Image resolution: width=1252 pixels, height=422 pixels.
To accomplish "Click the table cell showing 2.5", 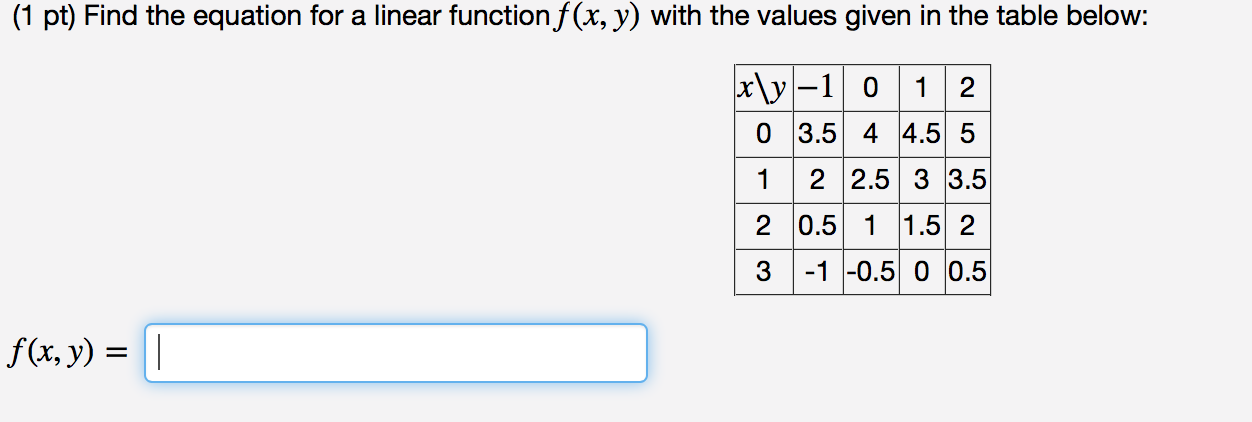I will (x=871, y=180).
